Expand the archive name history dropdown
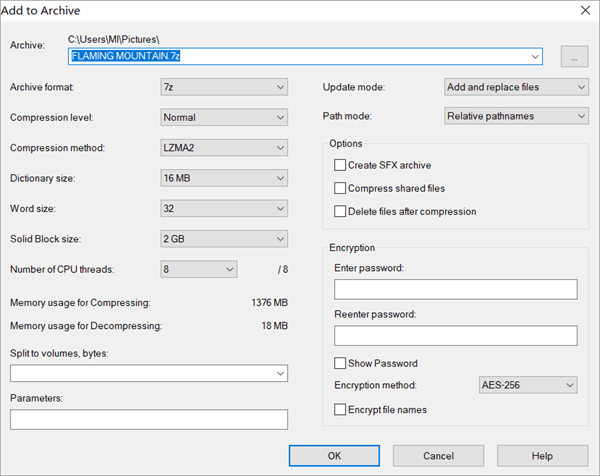Viewport: 600px width, 476px height. [535, 57]
